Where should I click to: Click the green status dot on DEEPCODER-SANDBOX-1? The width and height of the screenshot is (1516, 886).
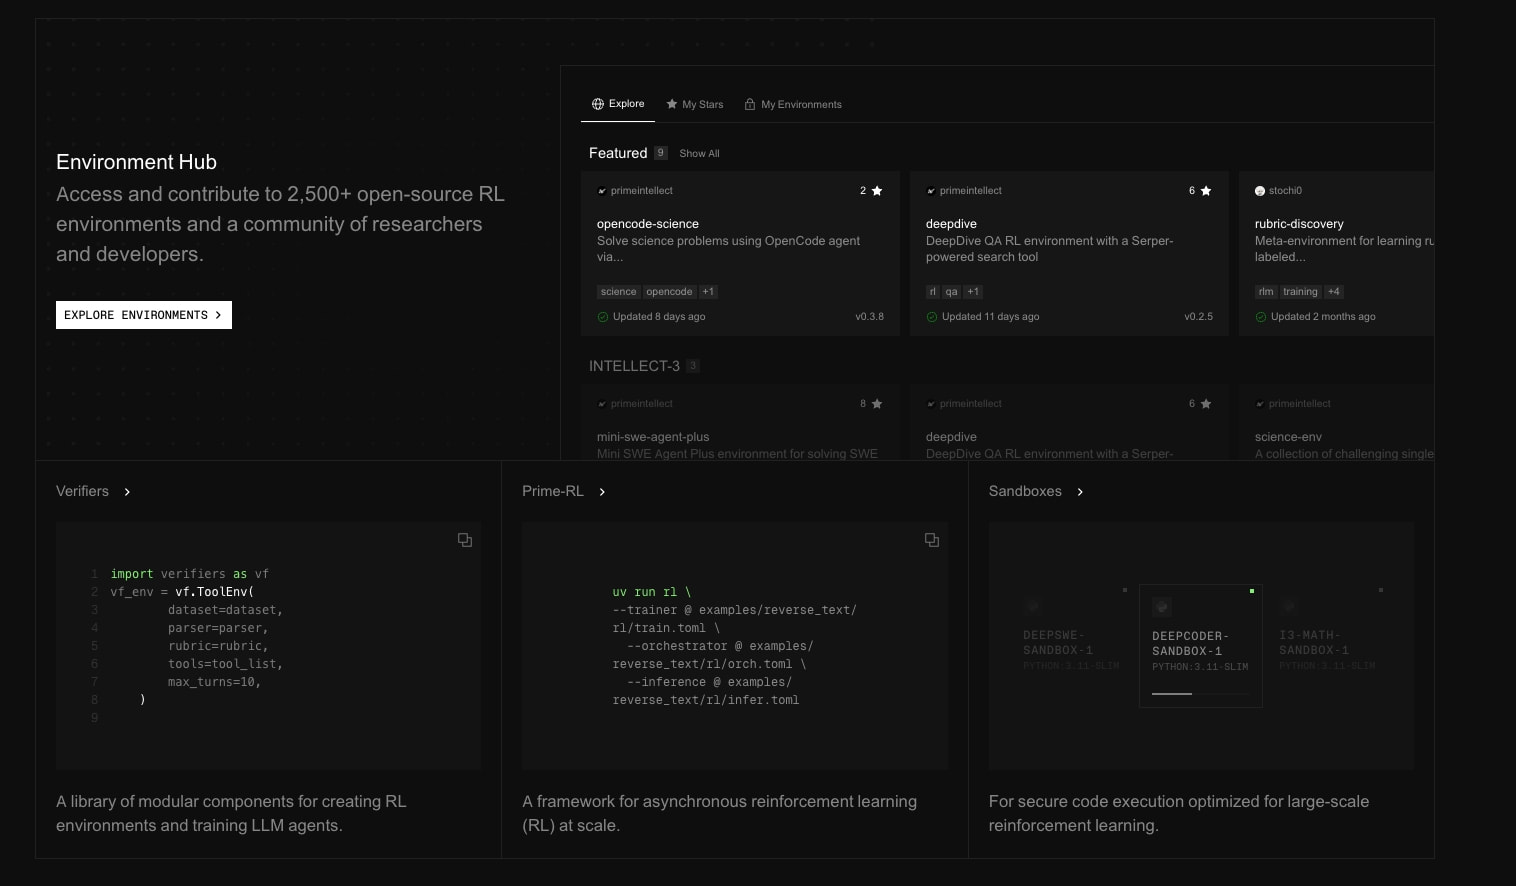[1252, 591]
